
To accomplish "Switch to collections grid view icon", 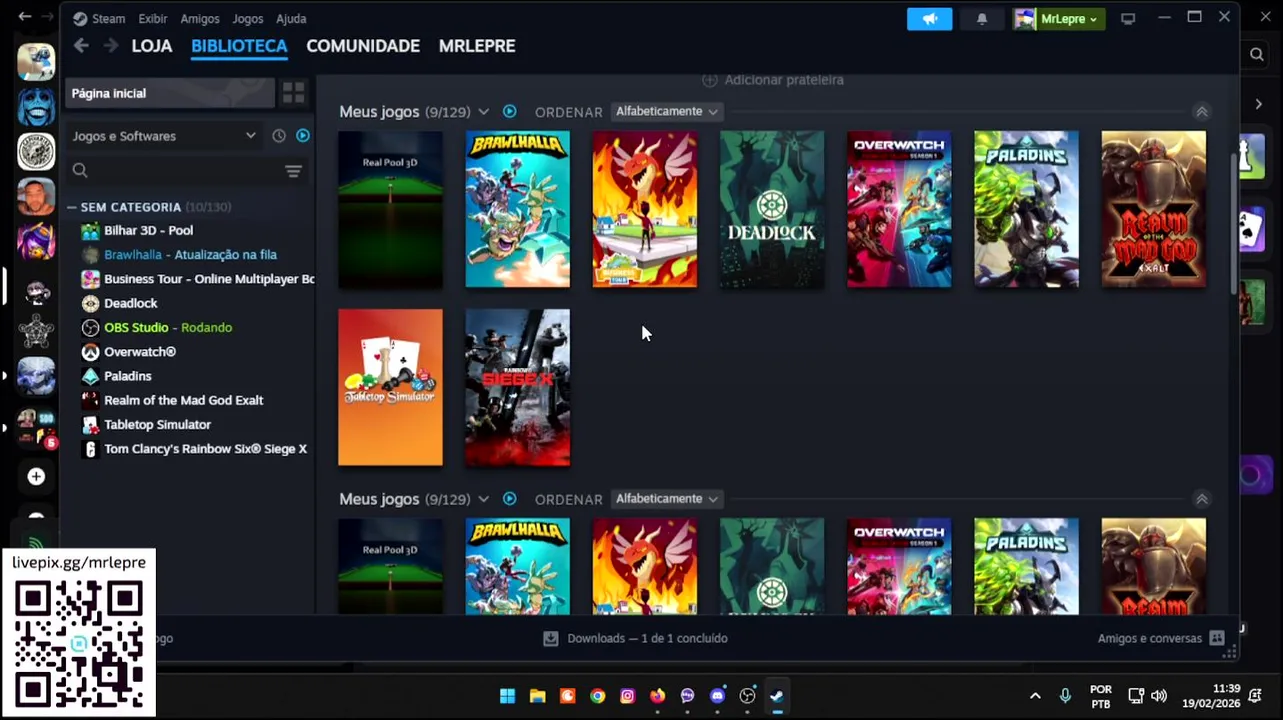I will [293, 93].
